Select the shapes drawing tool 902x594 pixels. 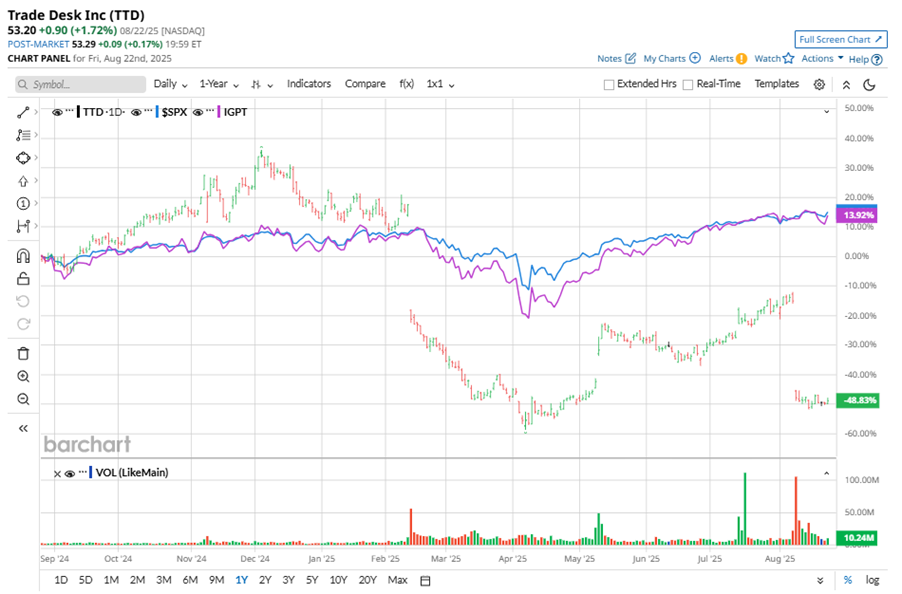point(23,158)
